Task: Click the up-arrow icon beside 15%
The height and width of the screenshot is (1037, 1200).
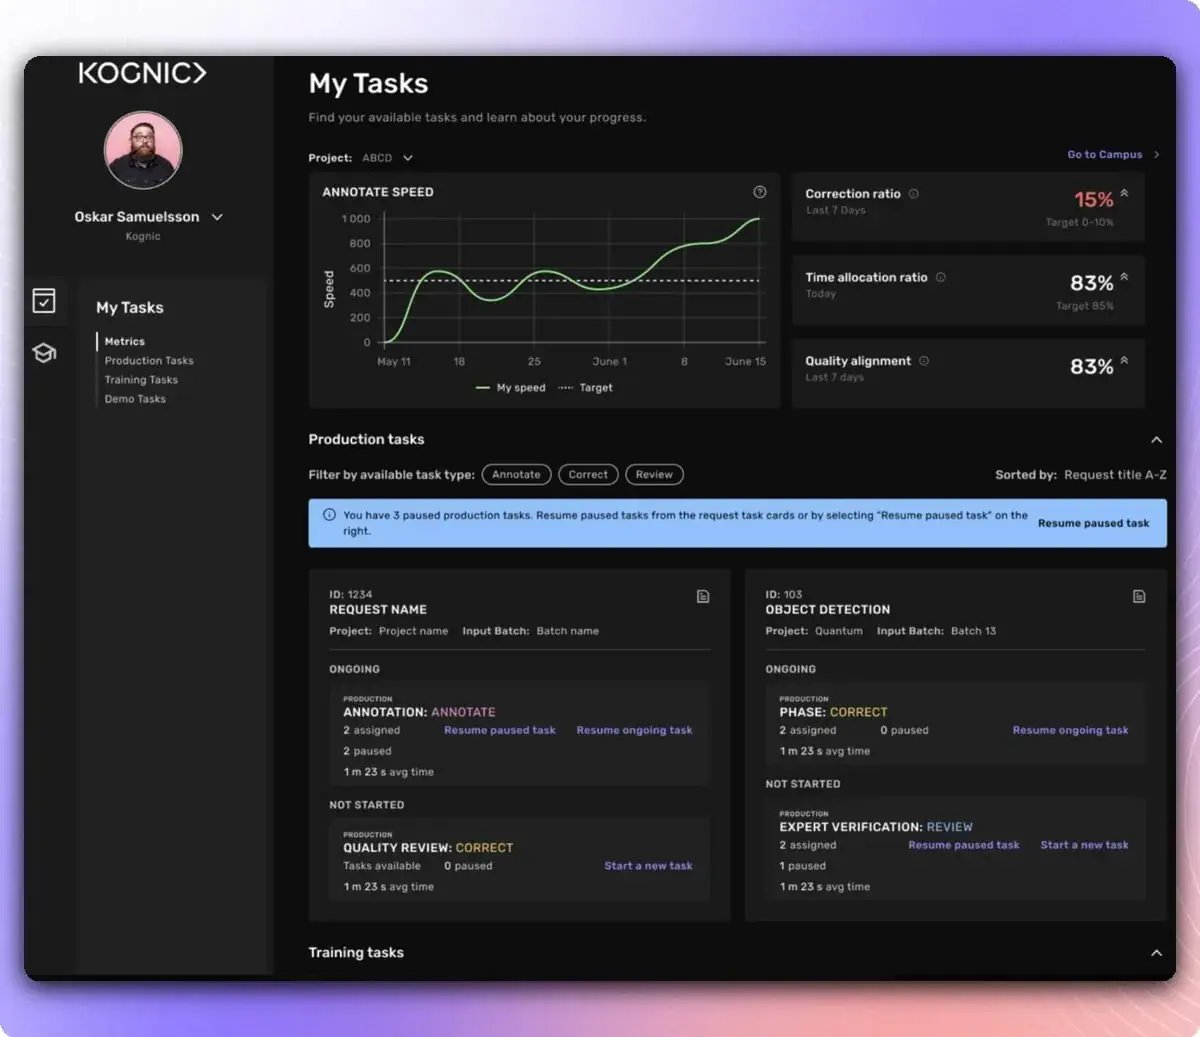Action: pos(1124,193)
